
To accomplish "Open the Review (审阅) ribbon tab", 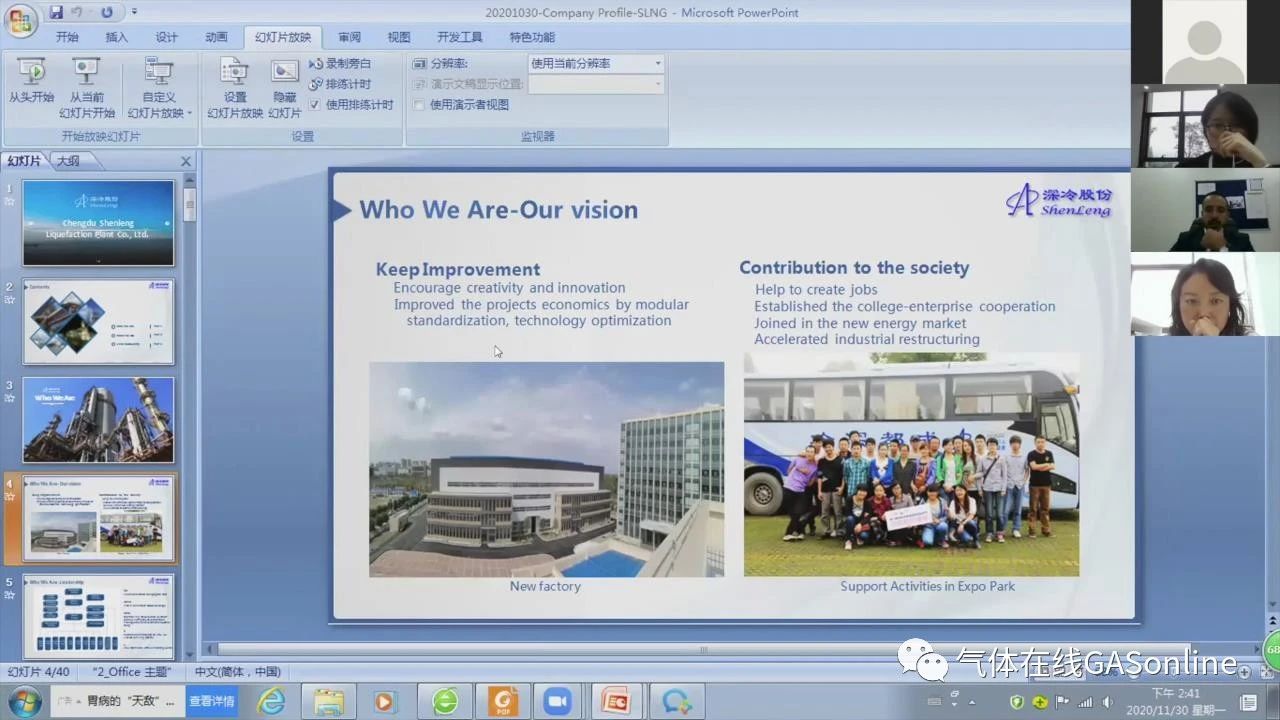I will pos(349,37).
